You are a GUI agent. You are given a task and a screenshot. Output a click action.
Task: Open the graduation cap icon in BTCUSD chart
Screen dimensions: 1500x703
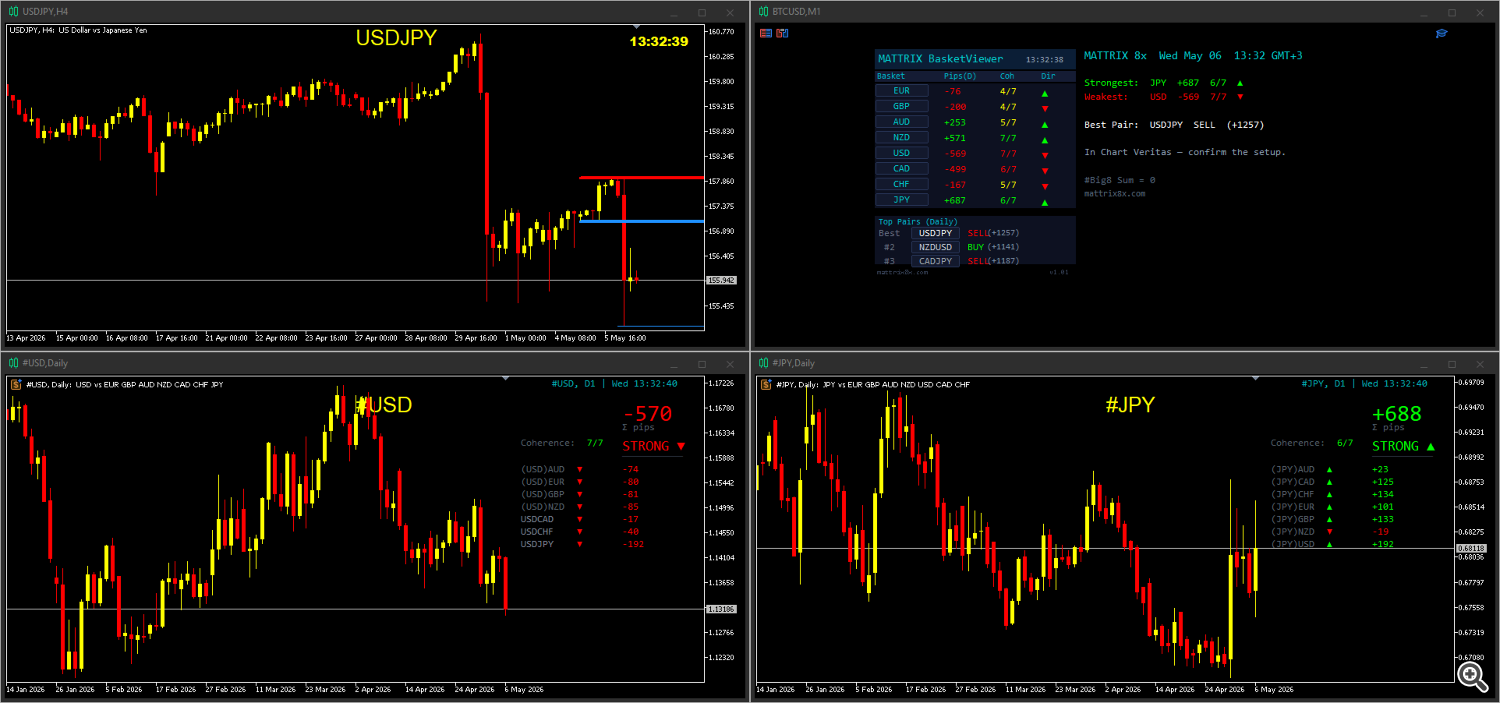(1441, 33)
